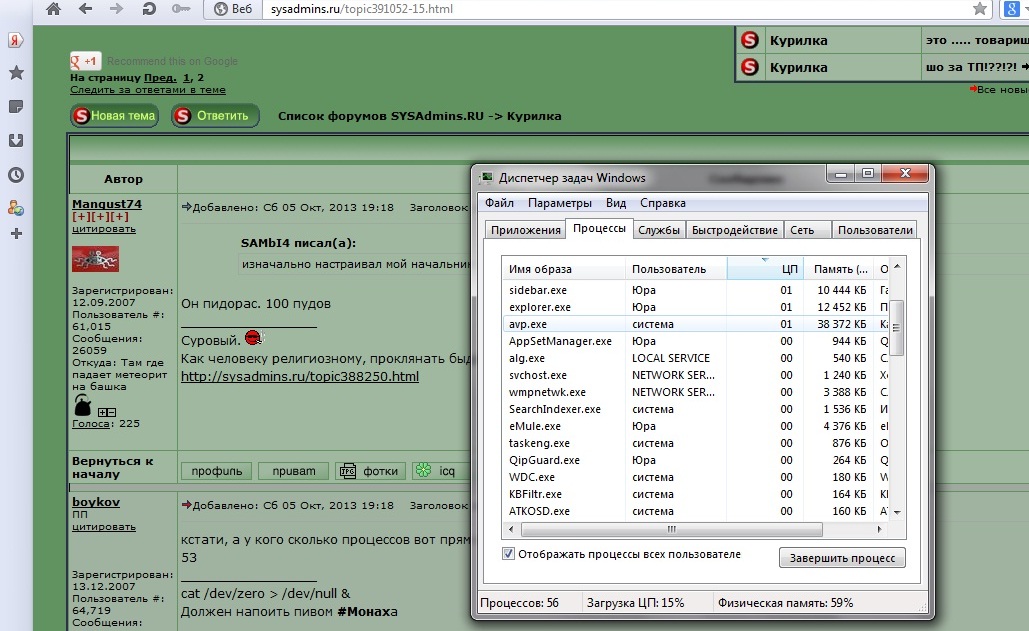This screenshot has height=631, width=1029.
Task: Open notes icon in browser sidebar
Action: coord(16,106)
